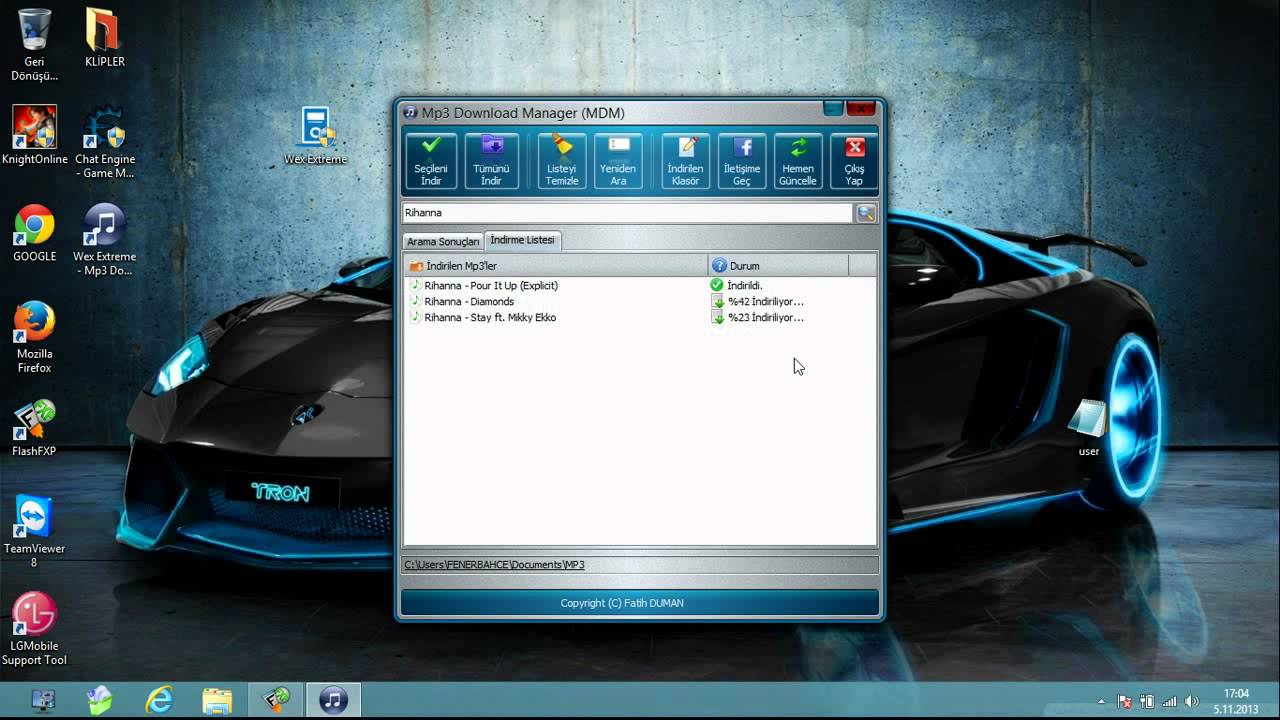
Task: Open the Geri Dönüşüm recycle bin icon
Action: point(35,45)
